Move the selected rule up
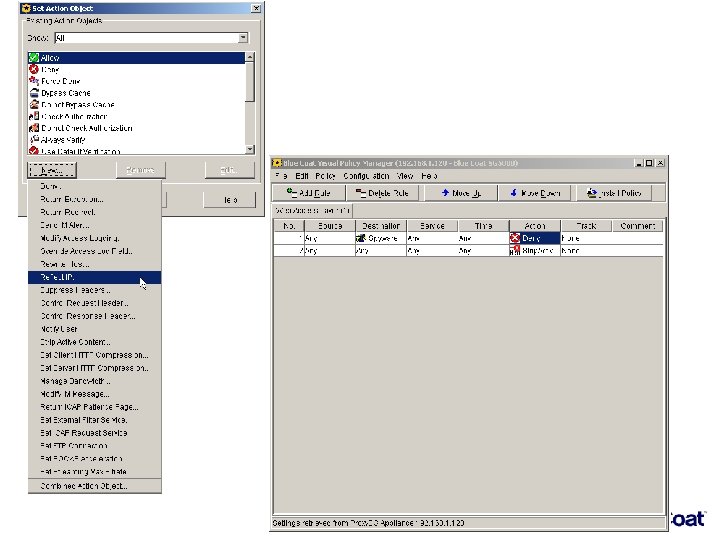Screen dimensions: 720x540 461,193
